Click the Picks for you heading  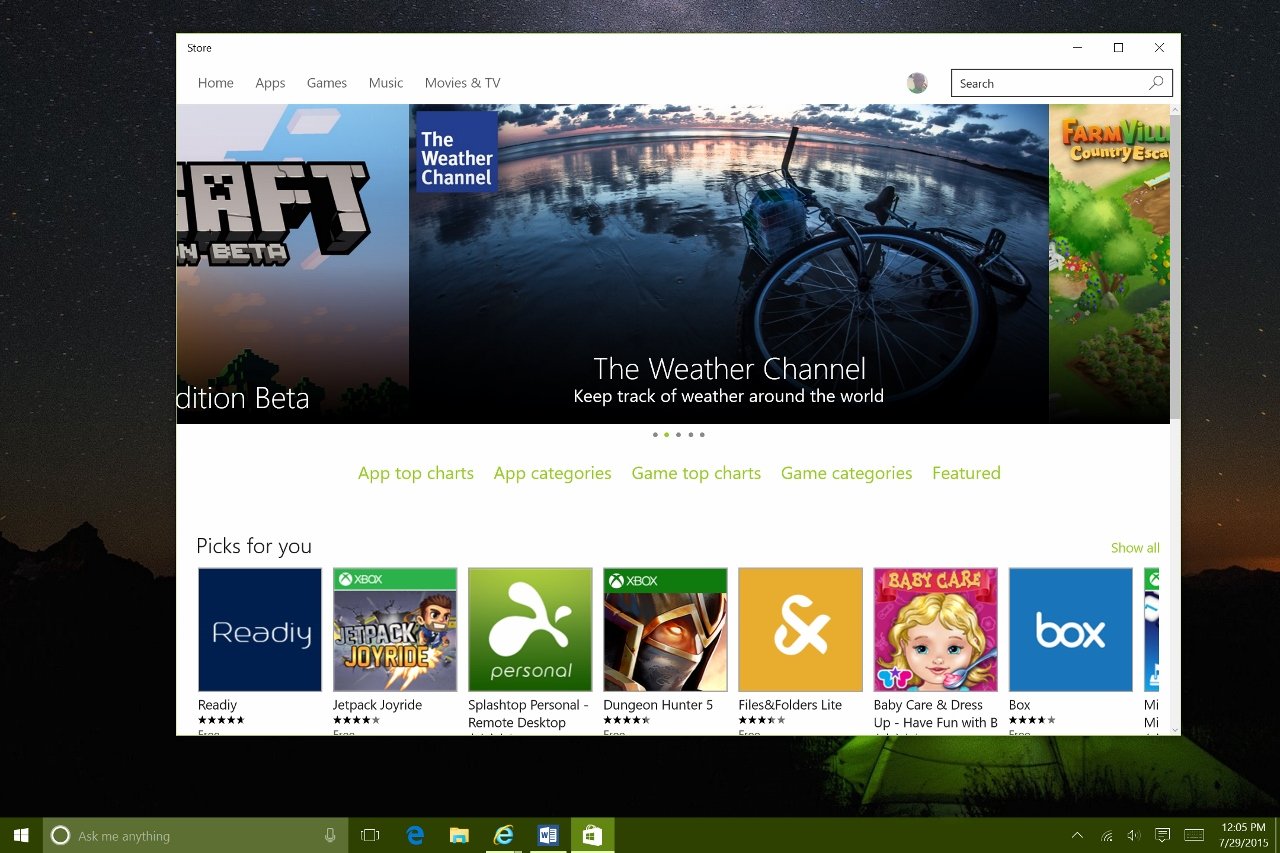click(254, 546)
